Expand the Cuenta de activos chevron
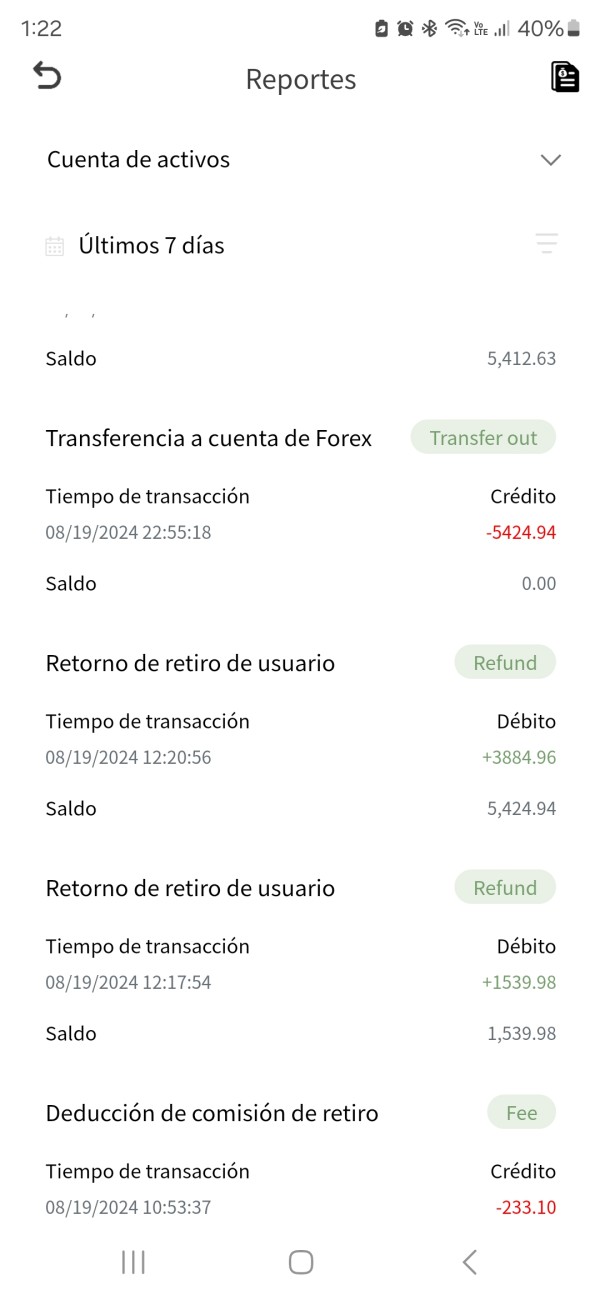Screen dimensions: 600x1300 (550, 160)
